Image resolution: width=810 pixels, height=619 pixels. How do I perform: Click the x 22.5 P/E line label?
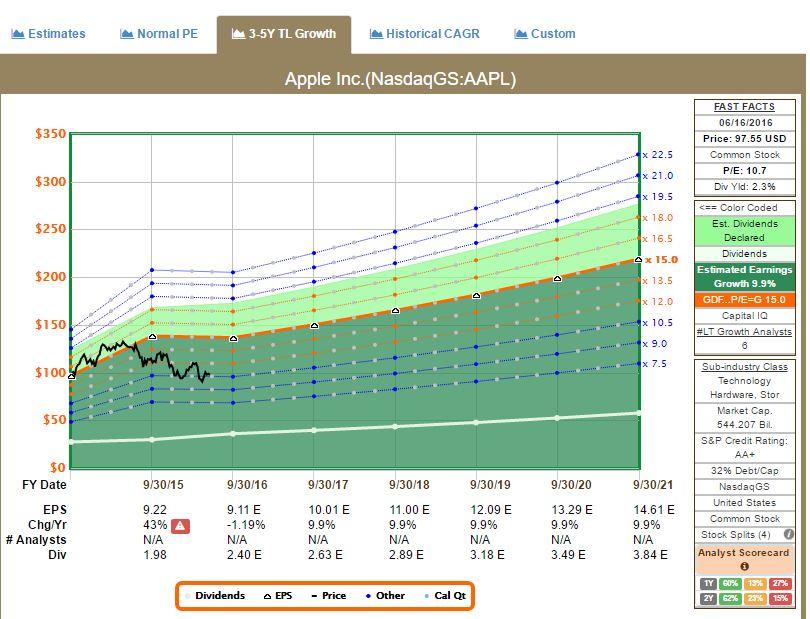[658, 155]
